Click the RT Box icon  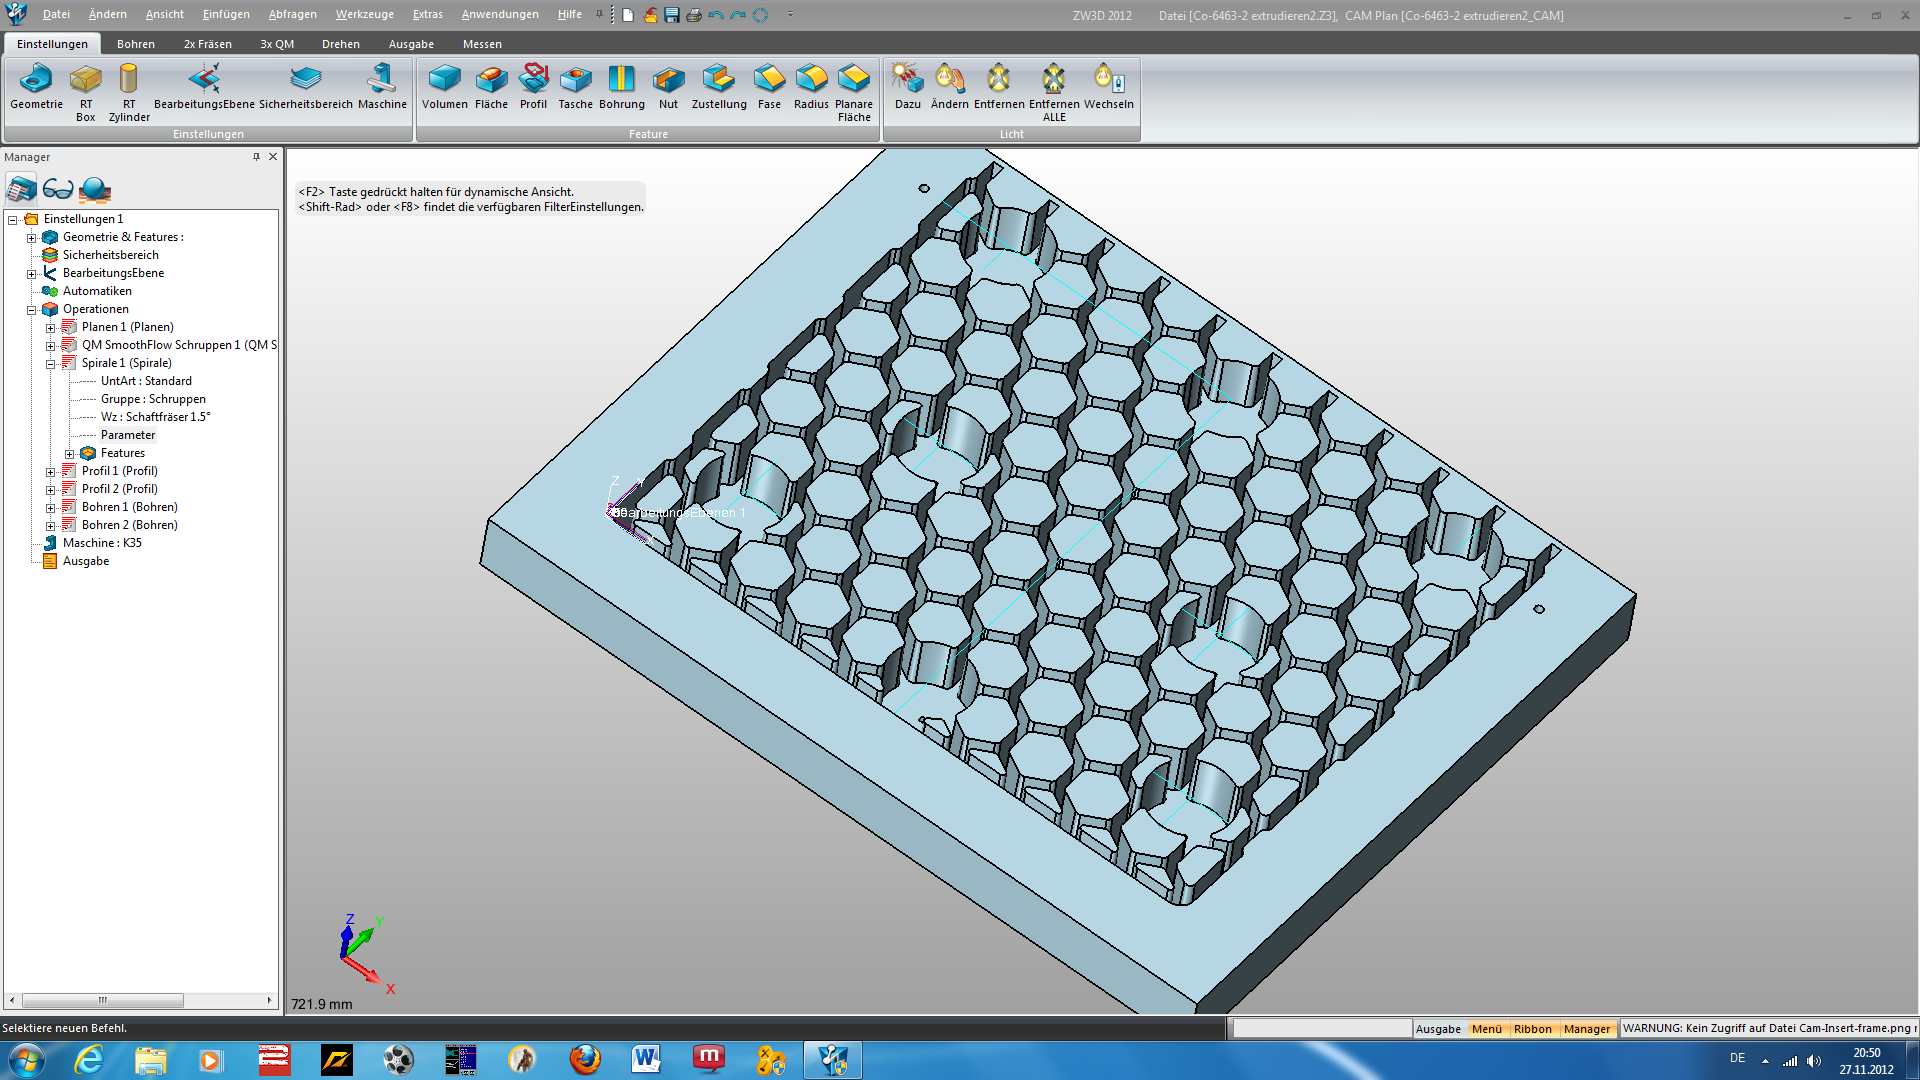point(86,93)
